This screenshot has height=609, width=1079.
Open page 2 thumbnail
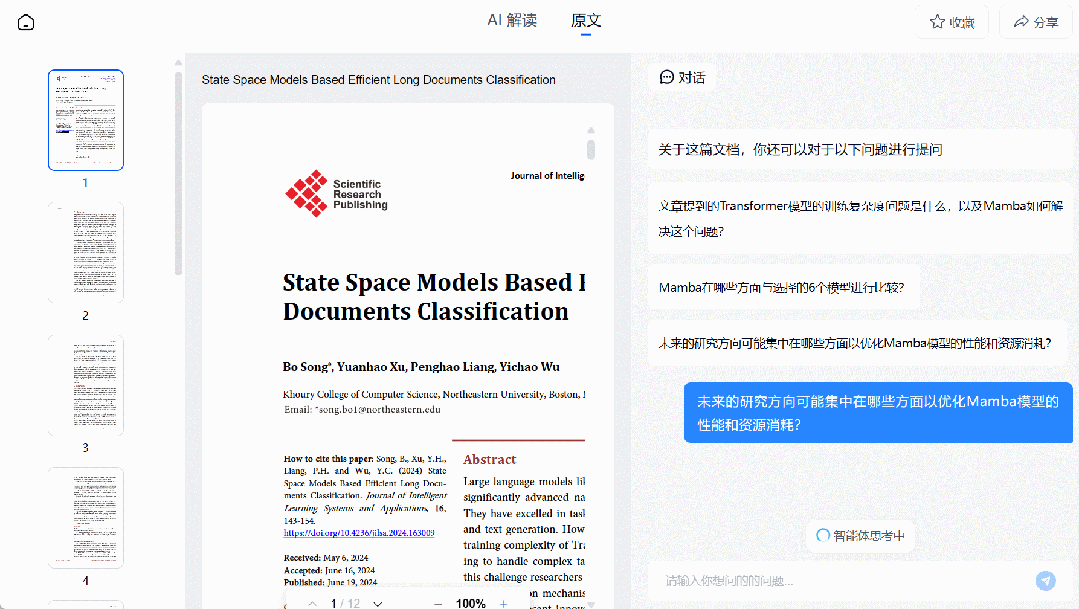point(86,252)
